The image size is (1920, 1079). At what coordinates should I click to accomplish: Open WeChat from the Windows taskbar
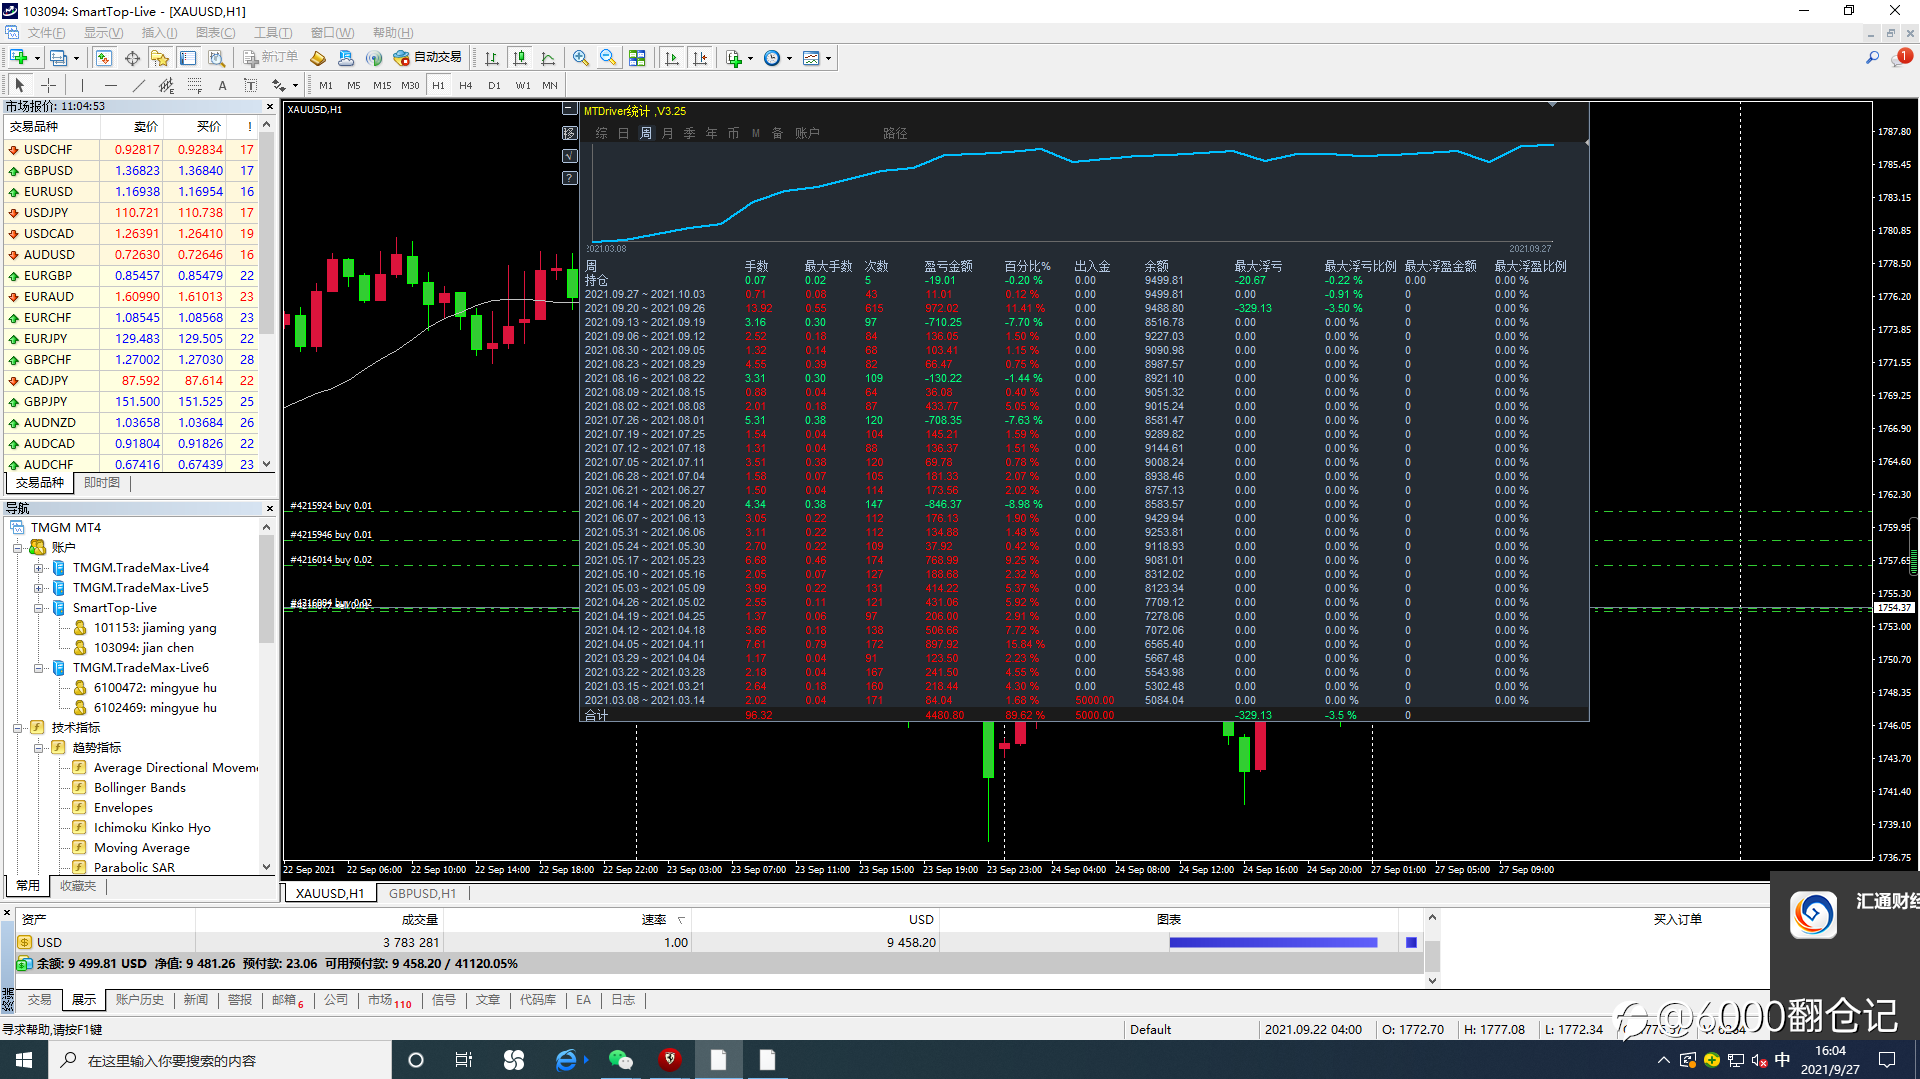(x=620, y=1060)
